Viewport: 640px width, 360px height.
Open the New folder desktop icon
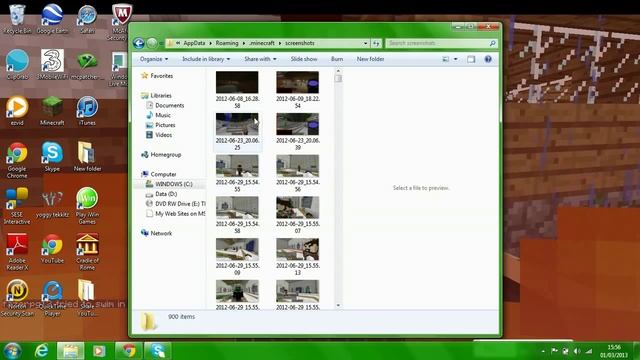[87, 157]
